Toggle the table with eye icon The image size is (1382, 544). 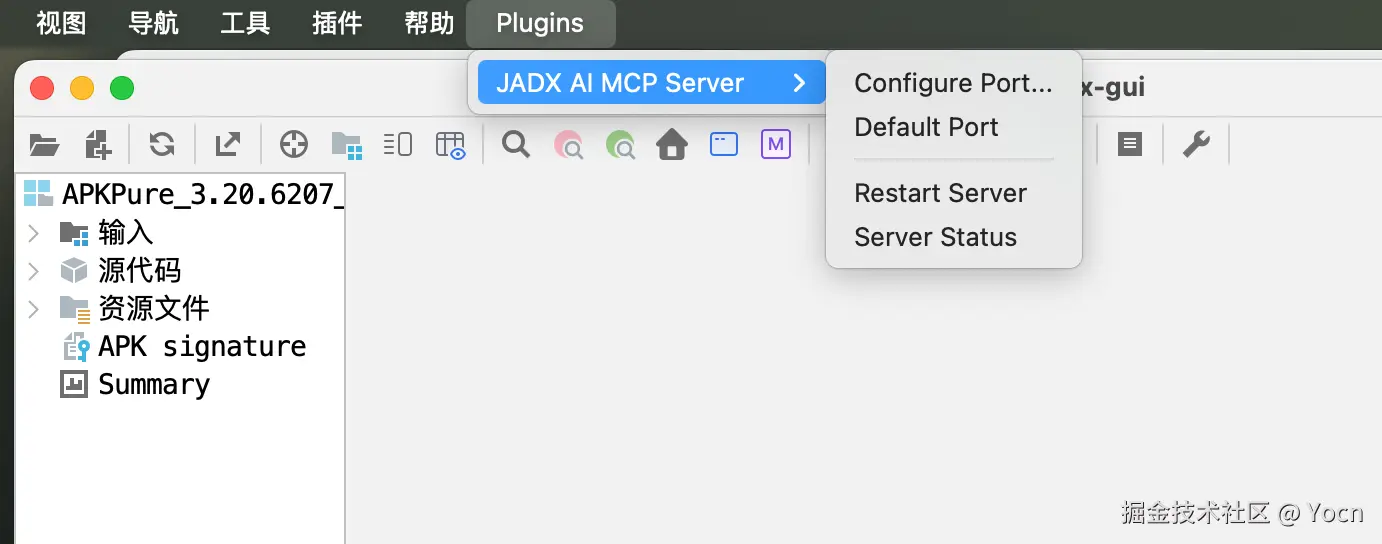(x=451, y=145)
